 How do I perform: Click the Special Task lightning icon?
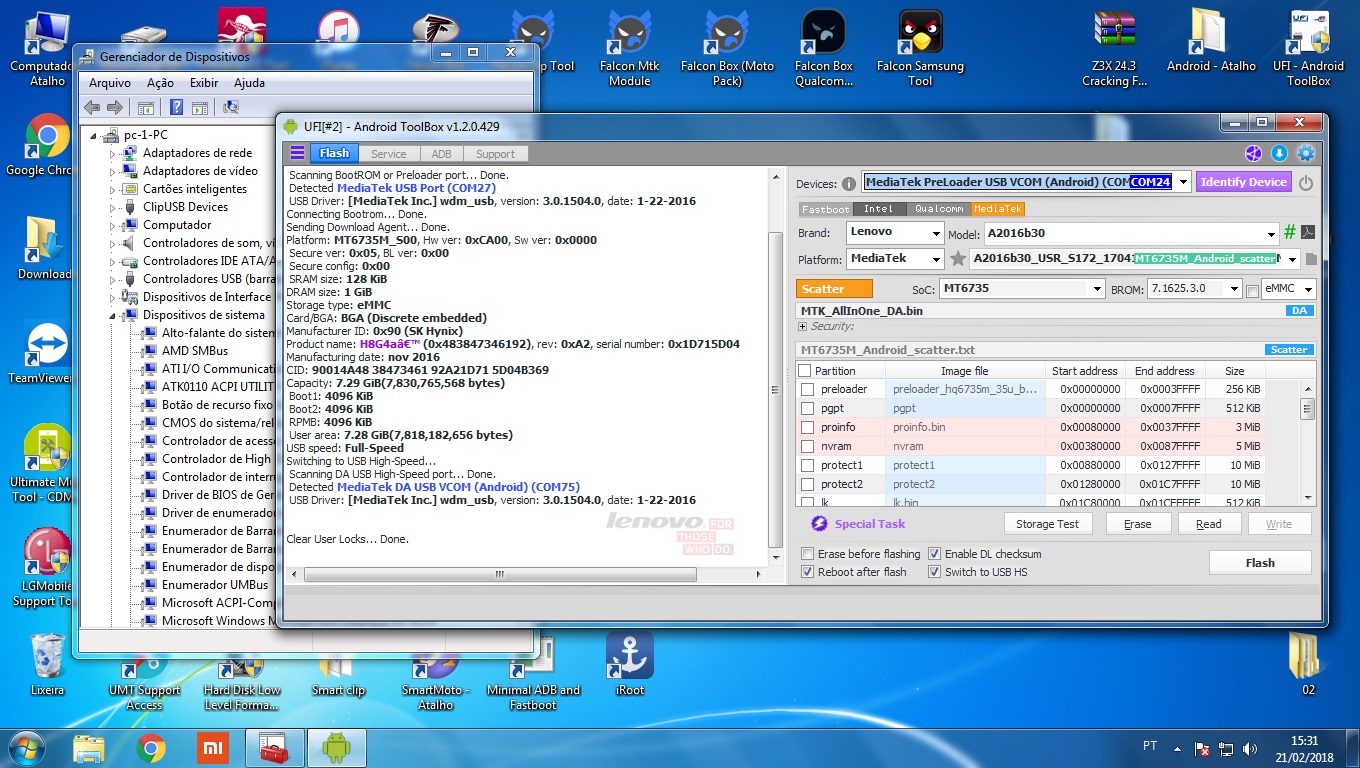click(819, 524)
